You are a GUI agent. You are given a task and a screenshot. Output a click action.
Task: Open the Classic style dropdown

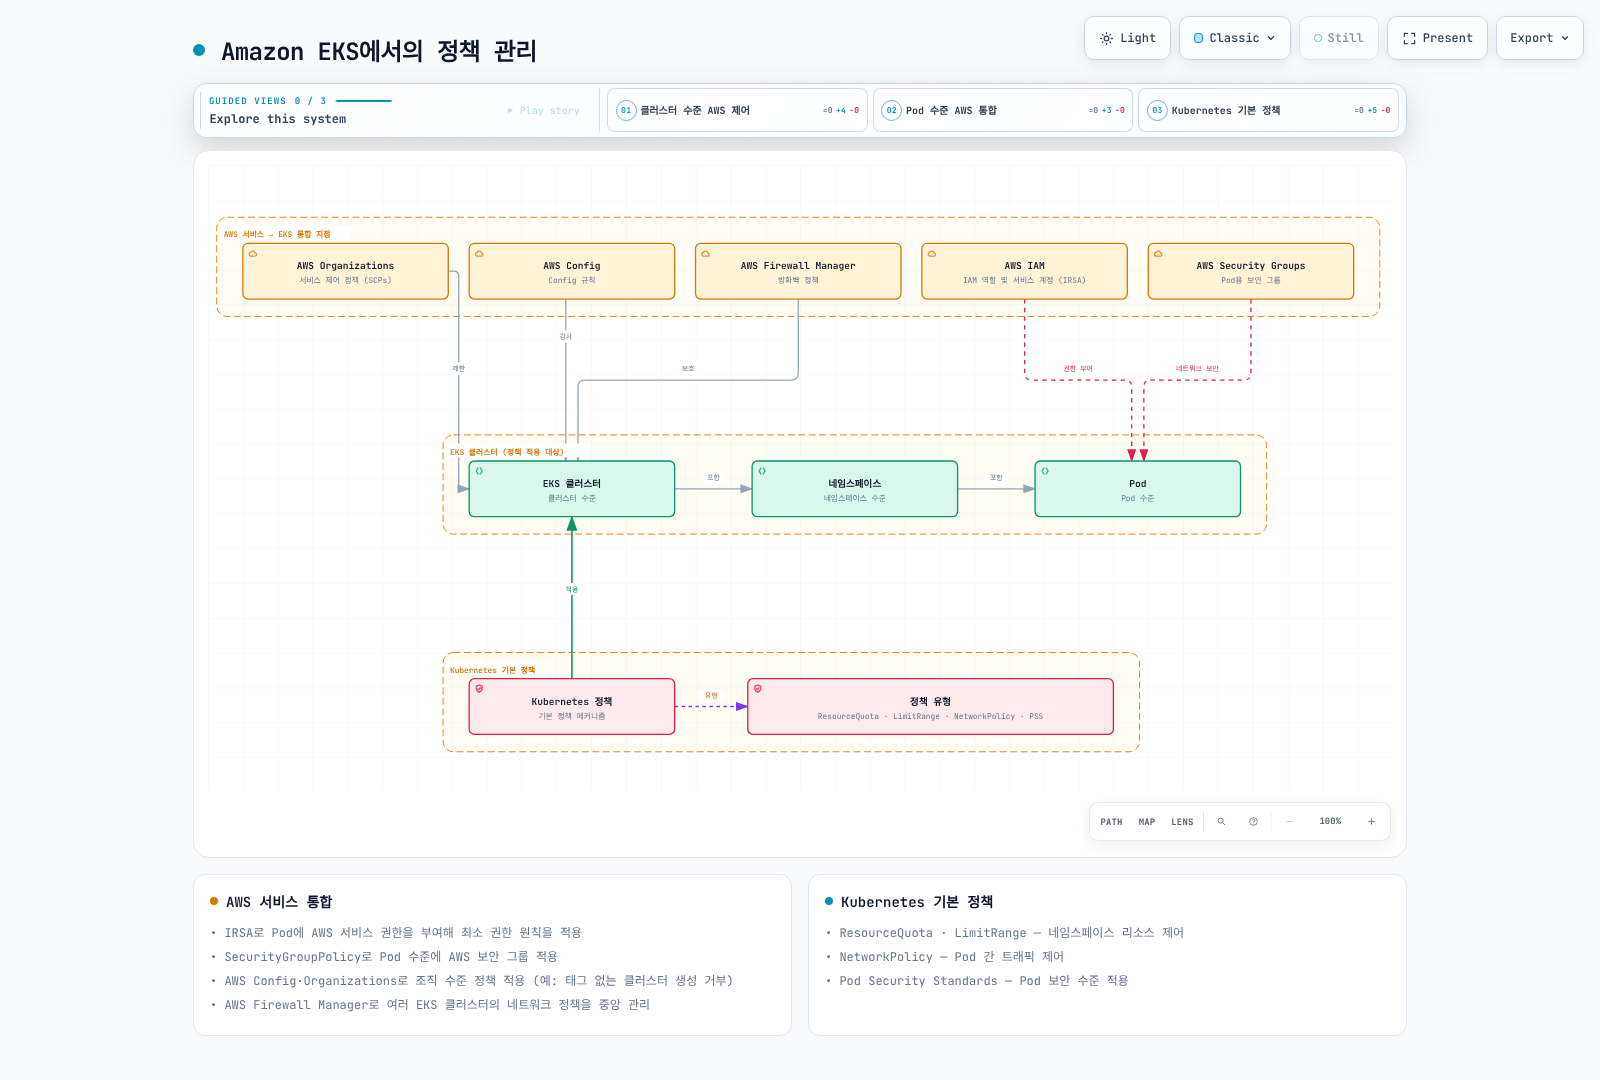click(x=1235, y=38)
